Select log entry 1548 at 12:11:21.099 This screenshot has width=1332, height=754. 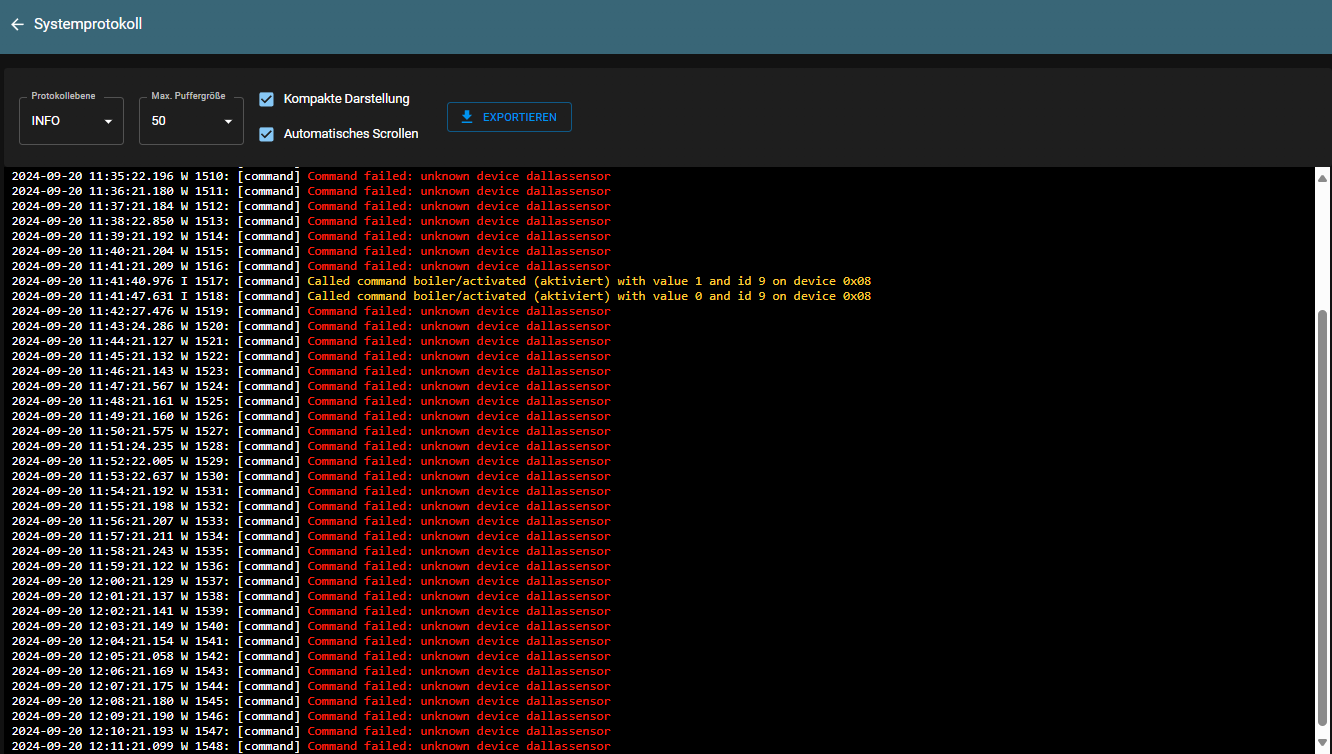(x=311, y=746)
